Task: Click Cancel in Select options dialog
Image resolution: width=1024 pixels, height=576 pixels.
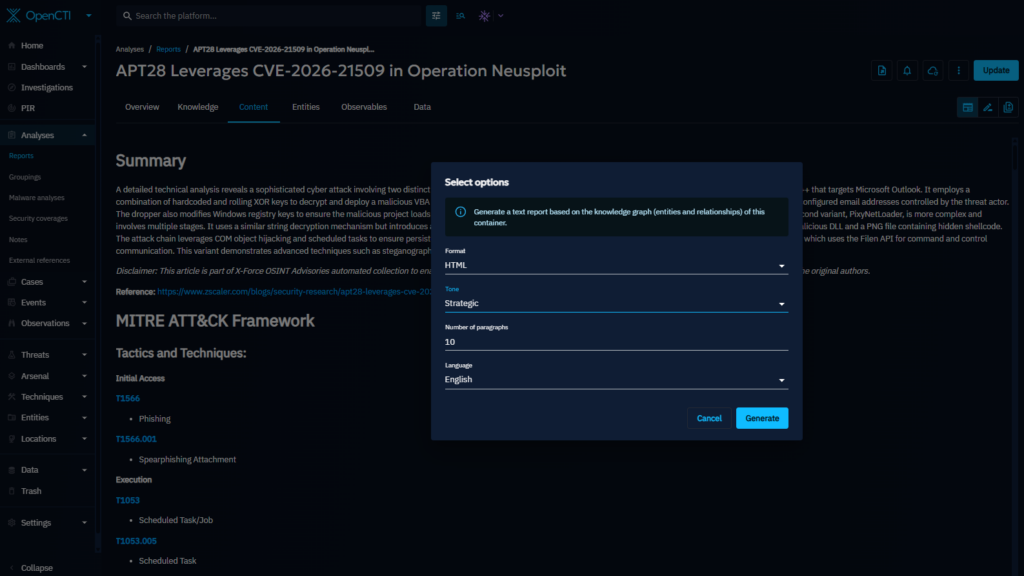Action: click(x=709, y=418)
